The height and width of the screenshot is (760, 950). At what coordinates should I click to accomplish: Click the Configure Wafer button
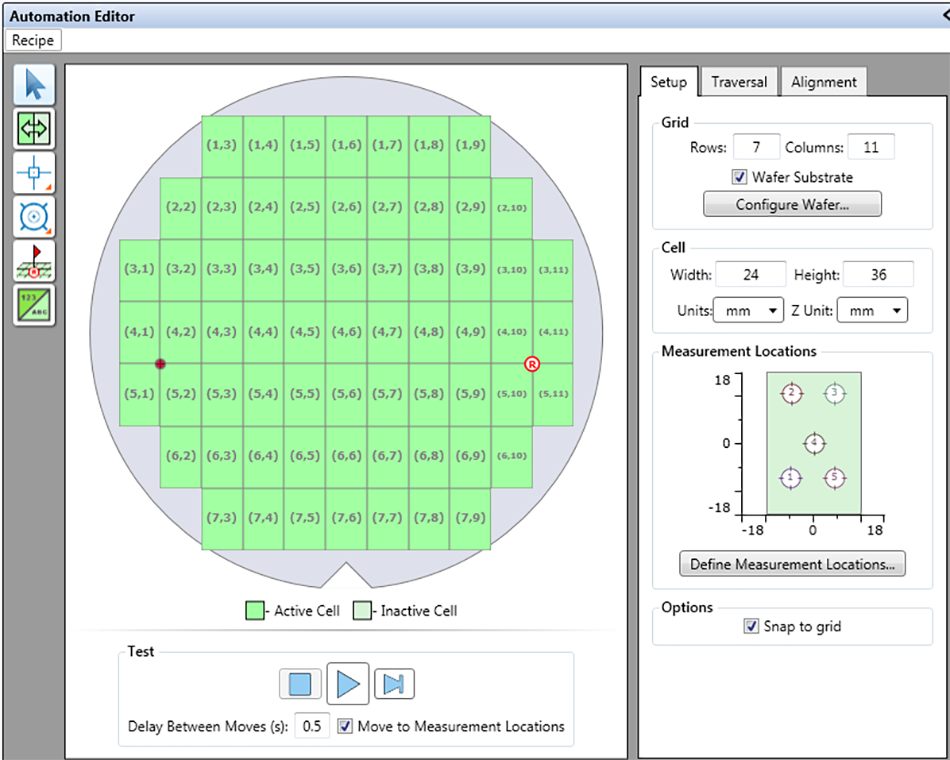(793, 204)
